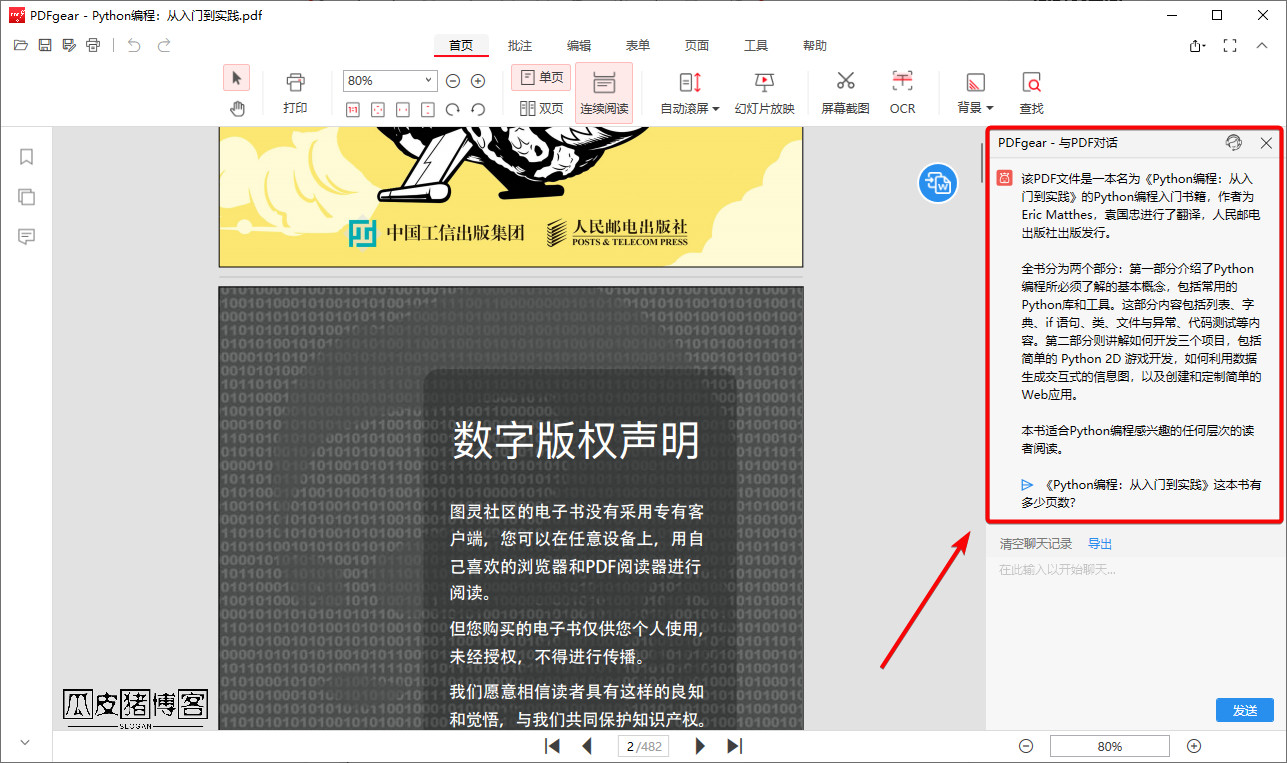1287x763 pixels.
Task: Rotate the page clockwise
Action: coord(453,109)
